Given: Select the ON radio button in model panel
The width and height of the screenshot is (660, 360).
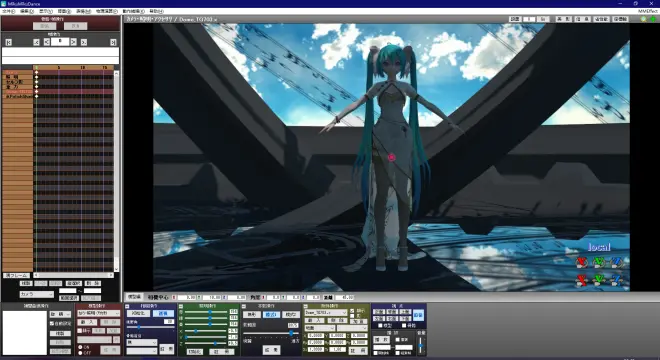Looking at the screenshot, I should pyautogui.click(x=80, y=347).
